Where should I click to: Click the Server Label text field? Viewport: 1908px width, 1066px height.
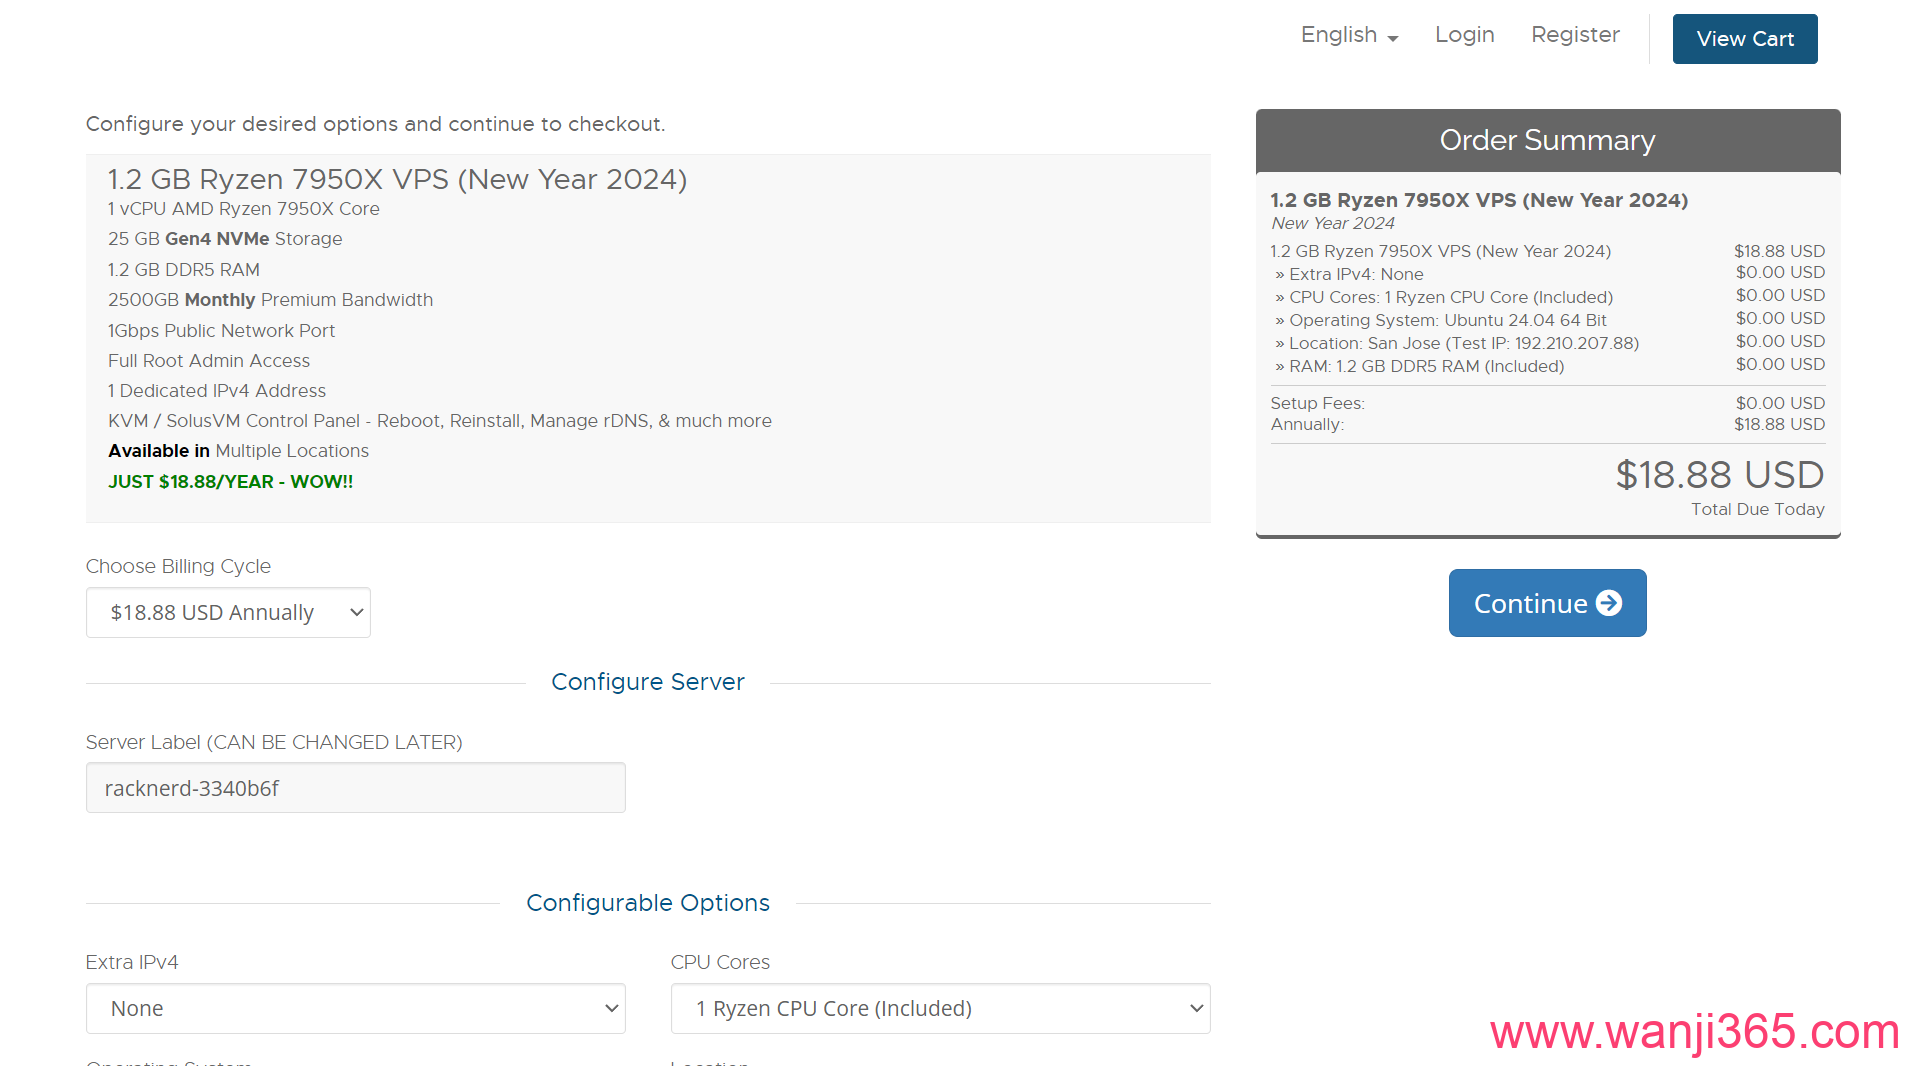click(x=355, y=788)
